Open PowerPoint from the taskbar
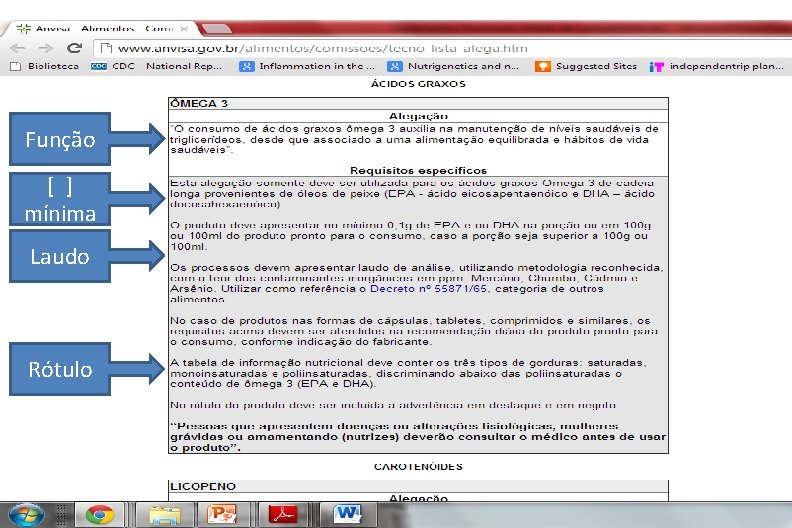Viewport: 792px width, 528px height. point(222,515)
